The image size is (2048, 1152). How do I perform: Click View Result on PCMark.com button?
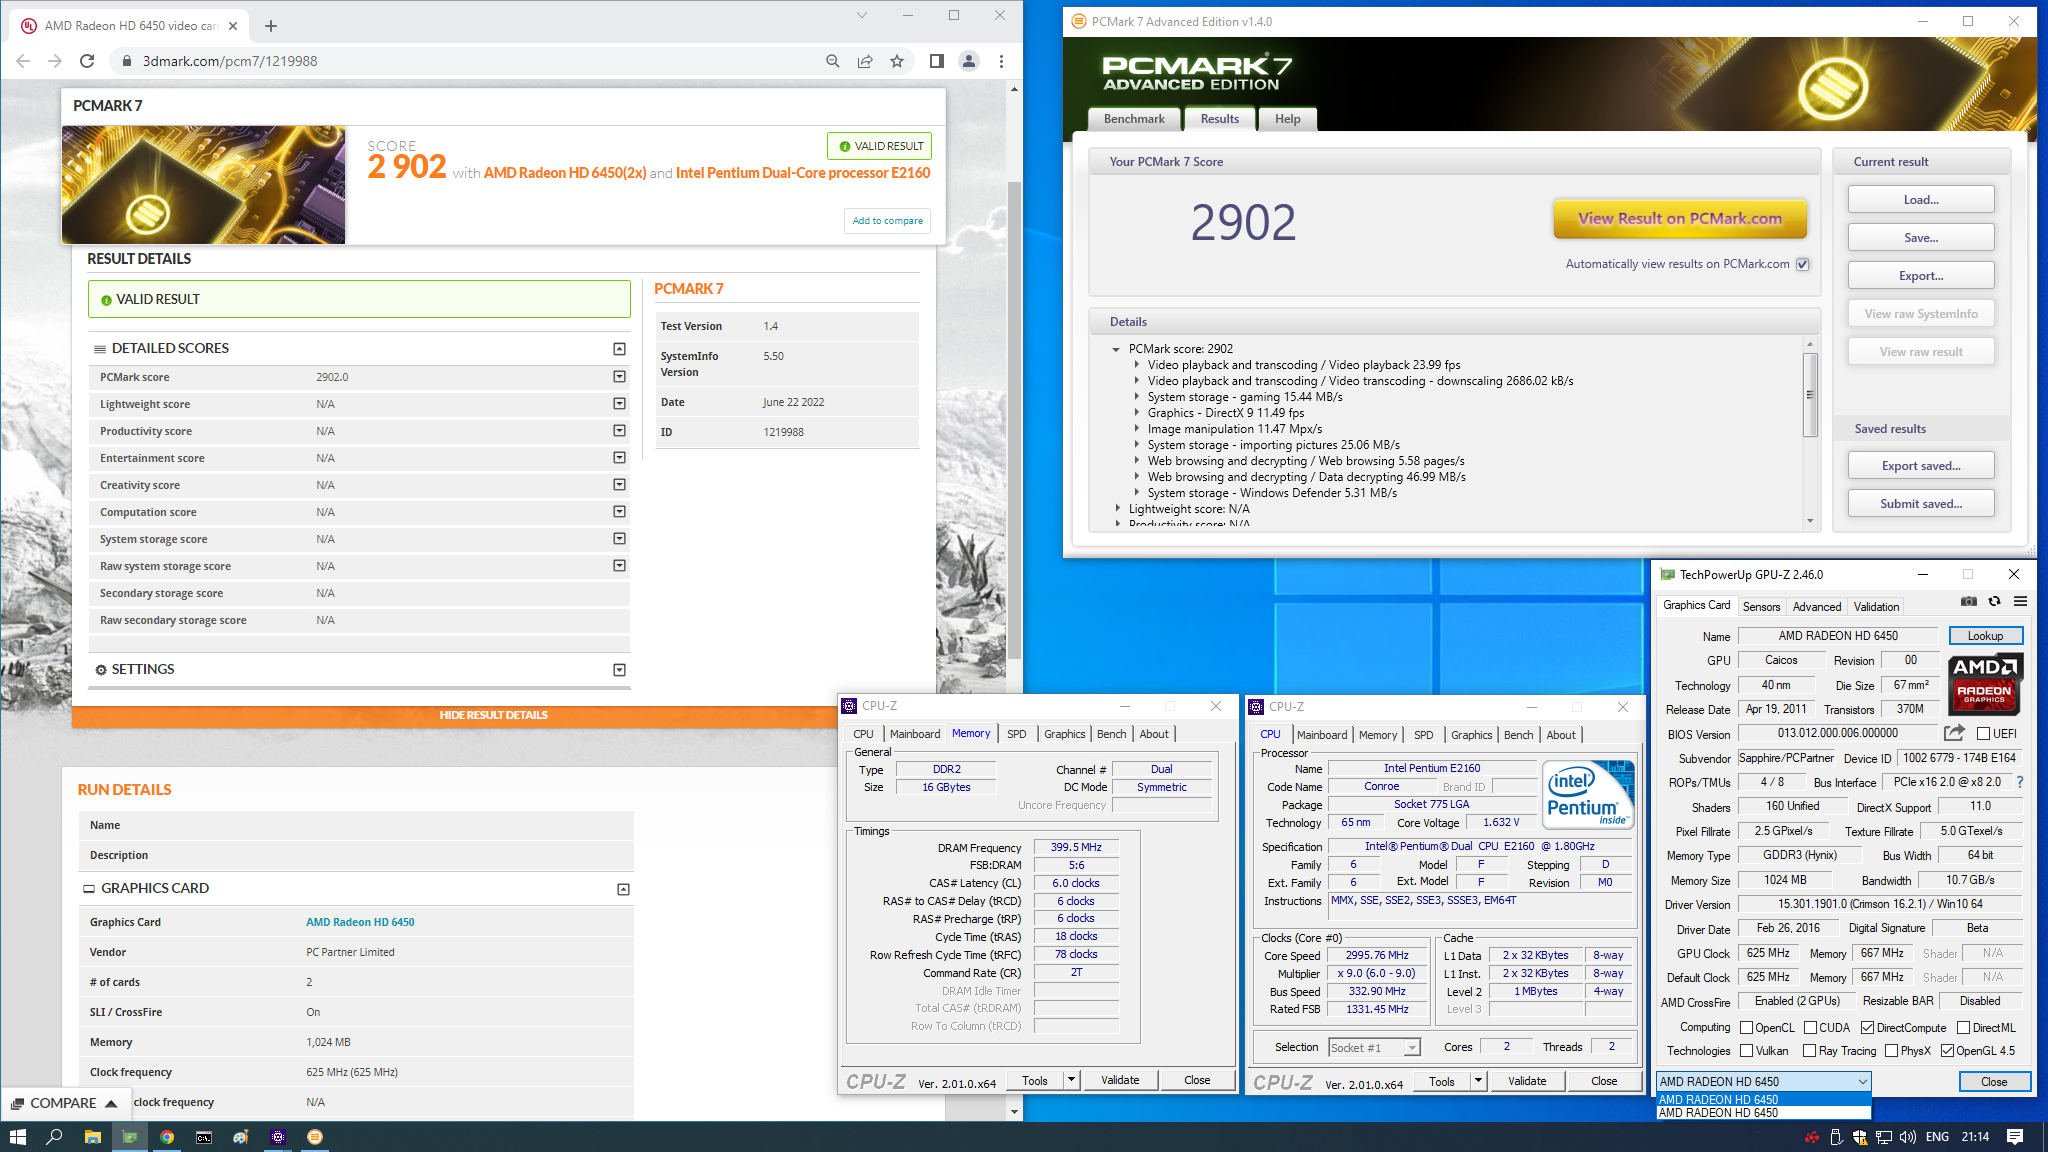tap(1680, 219)
